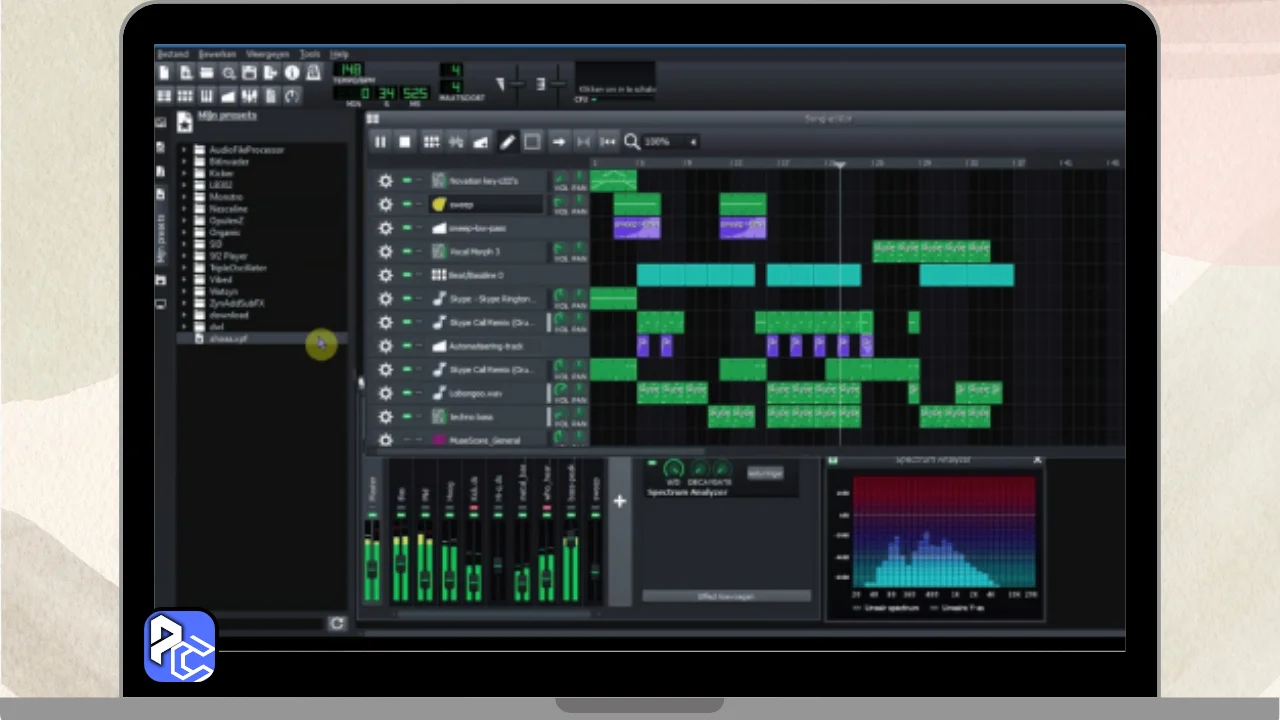The height and width of the screenshot is (720, 1280).
Task: Open the Weergeven menu
Action: pyautogui.click(x=268, y=54)
